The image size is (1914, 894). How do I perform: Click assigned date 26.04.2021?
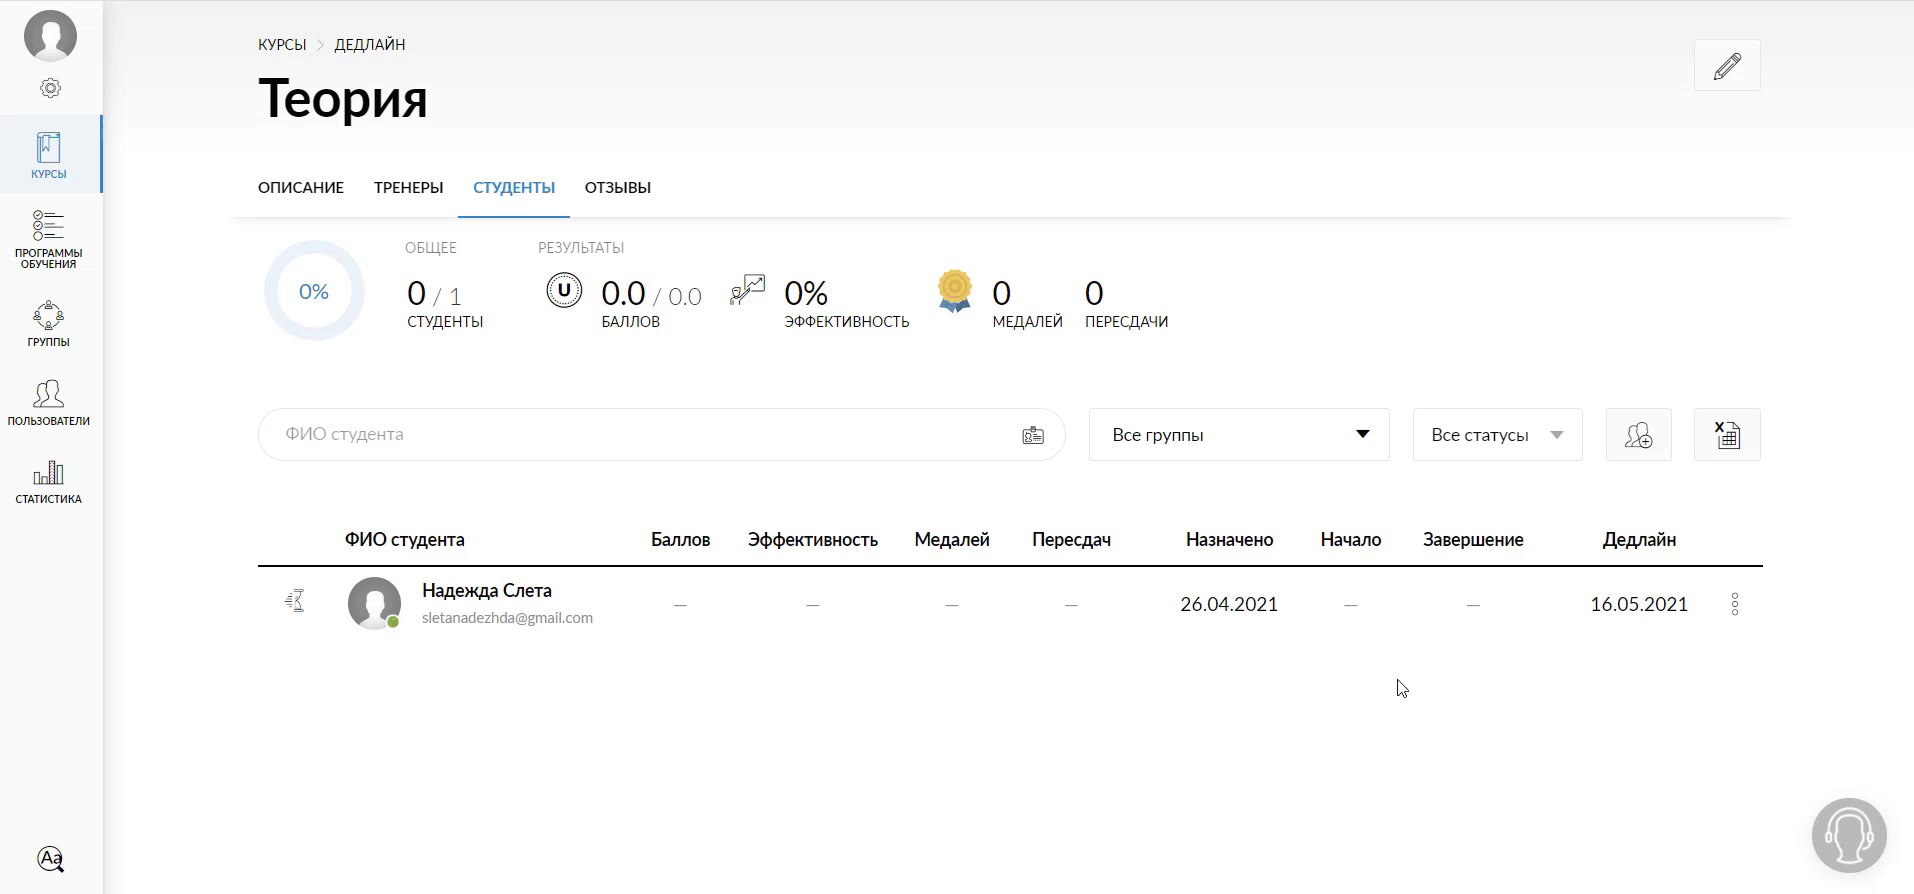(1229, 604)
